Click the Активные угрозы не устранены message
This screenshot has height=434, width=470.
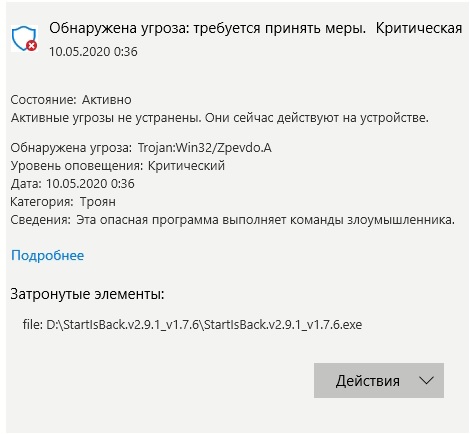[220, 118]
